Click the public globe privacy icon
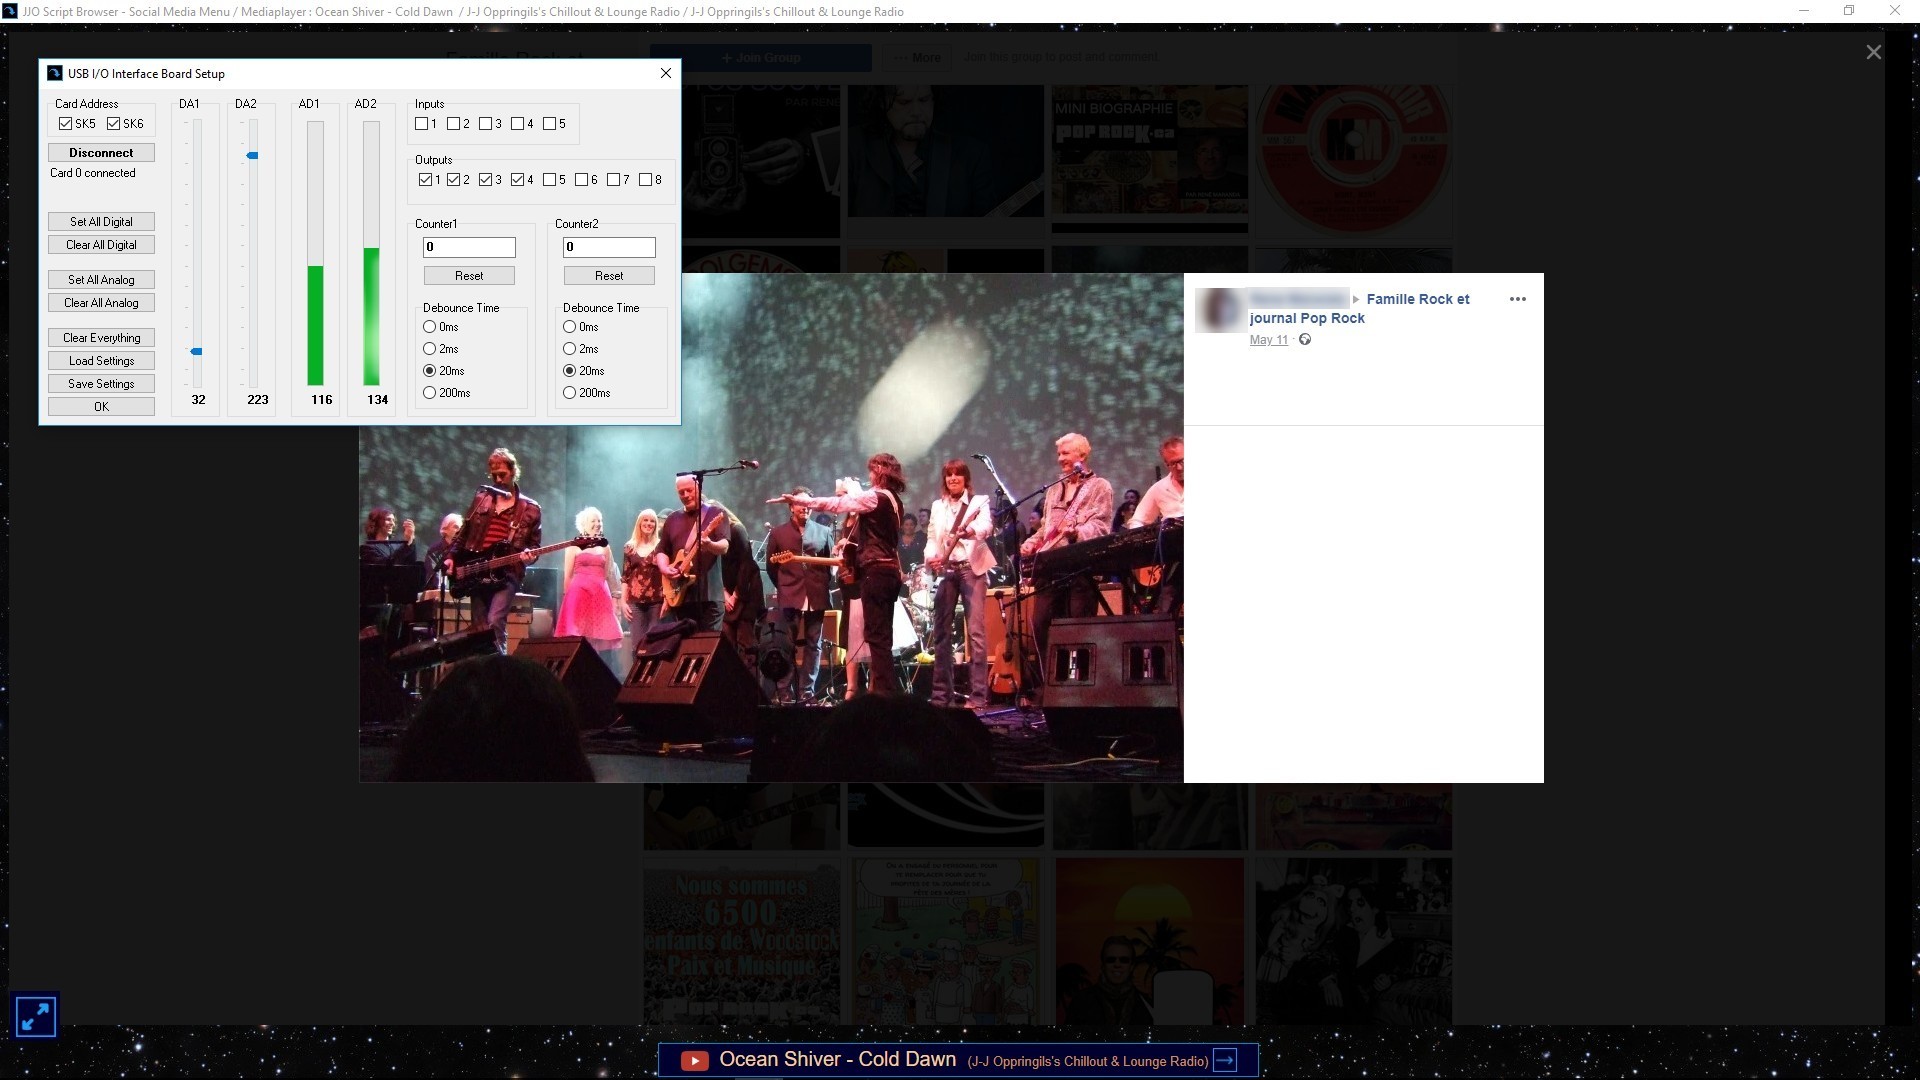The image size is (1920, 1080). point(1305,340)
